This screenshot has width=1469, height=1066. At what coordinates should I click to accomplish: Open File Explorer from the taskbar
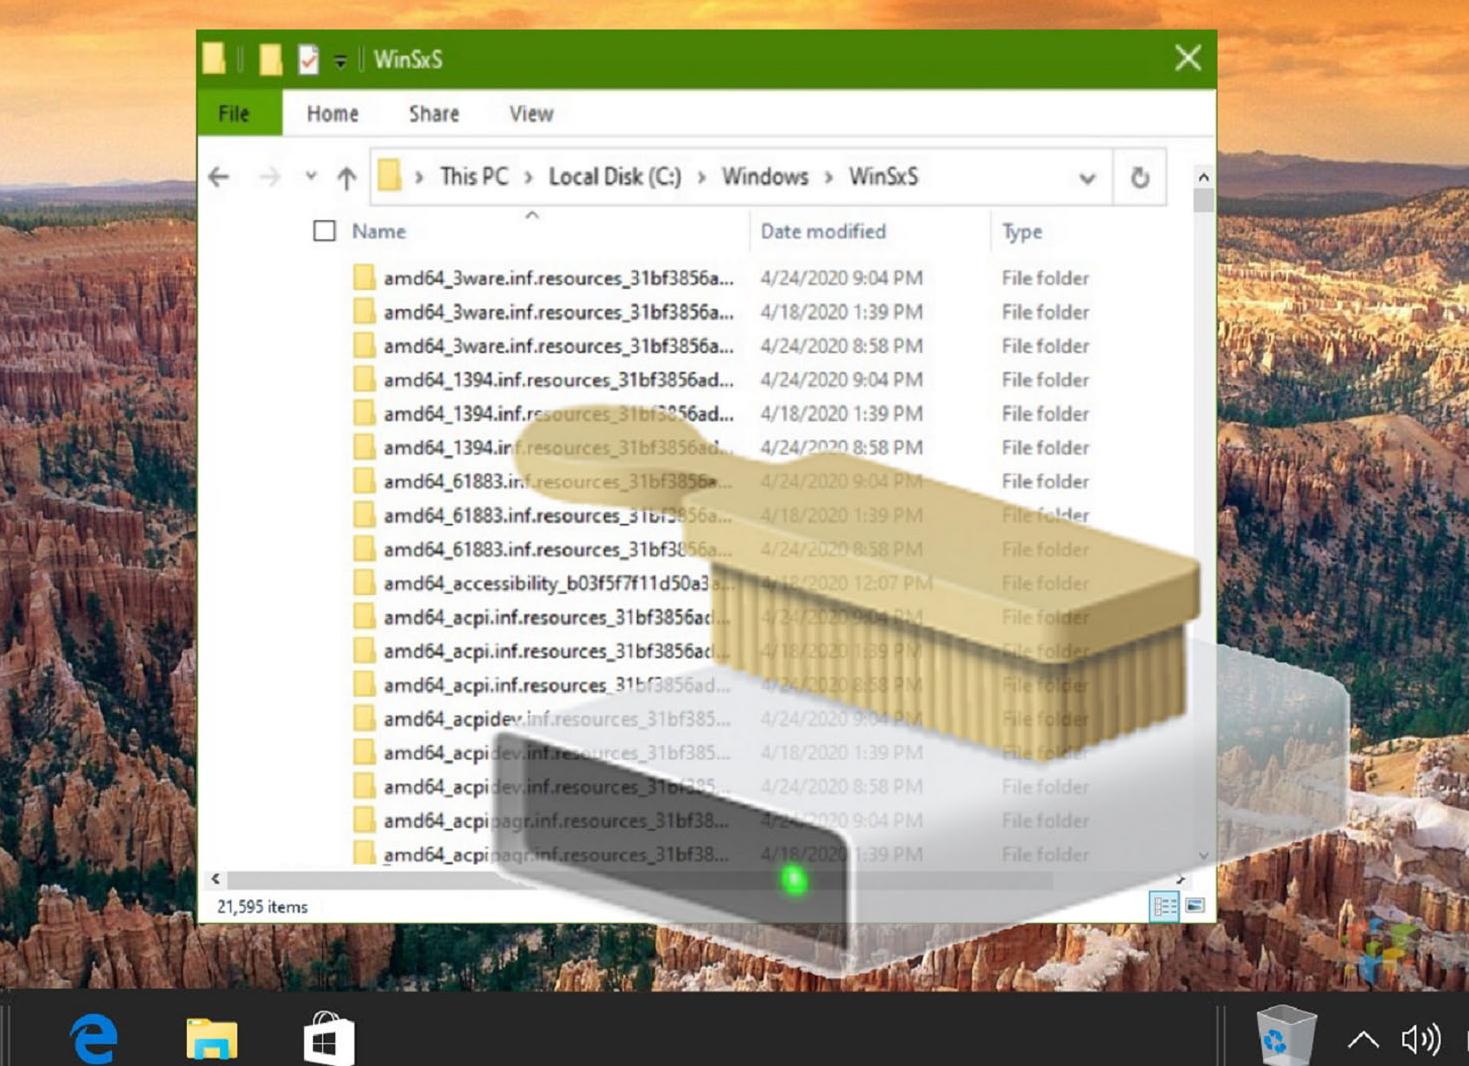[211, 1038]
